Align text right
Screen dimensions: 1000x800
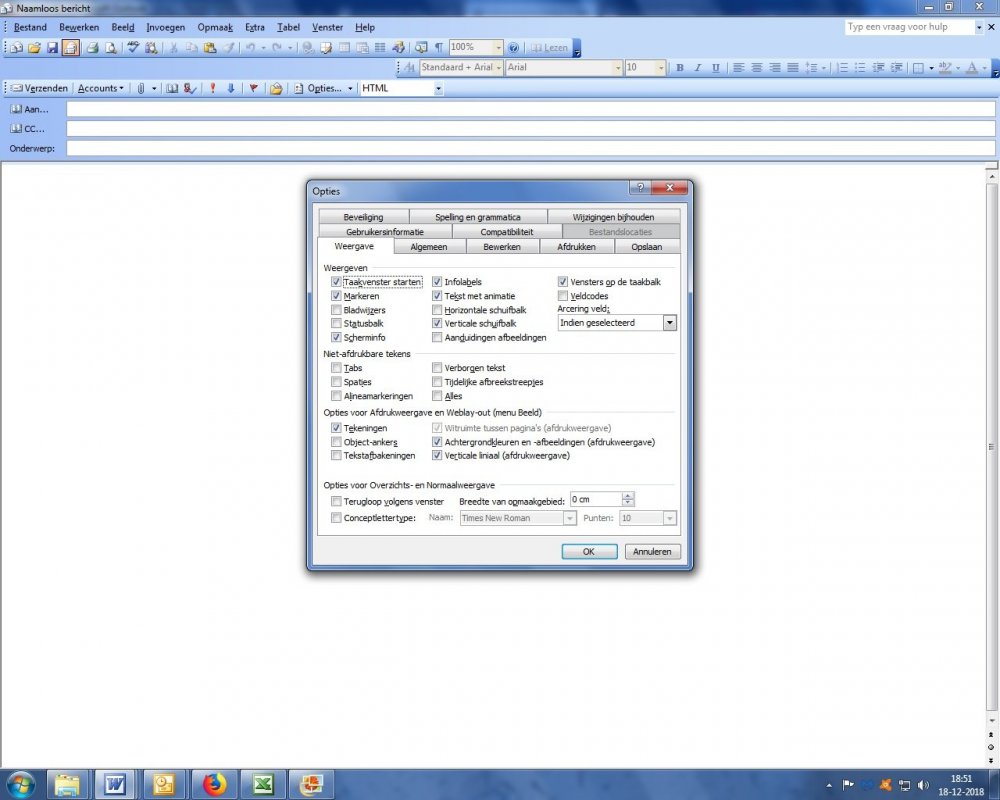pyautogui.click(x=774, y=68)
